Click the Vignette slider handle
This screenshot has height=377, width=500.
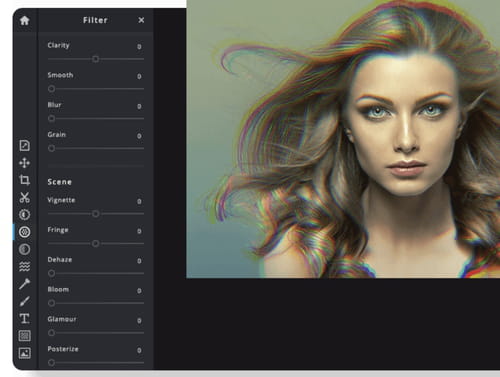[x=96, y=214]
